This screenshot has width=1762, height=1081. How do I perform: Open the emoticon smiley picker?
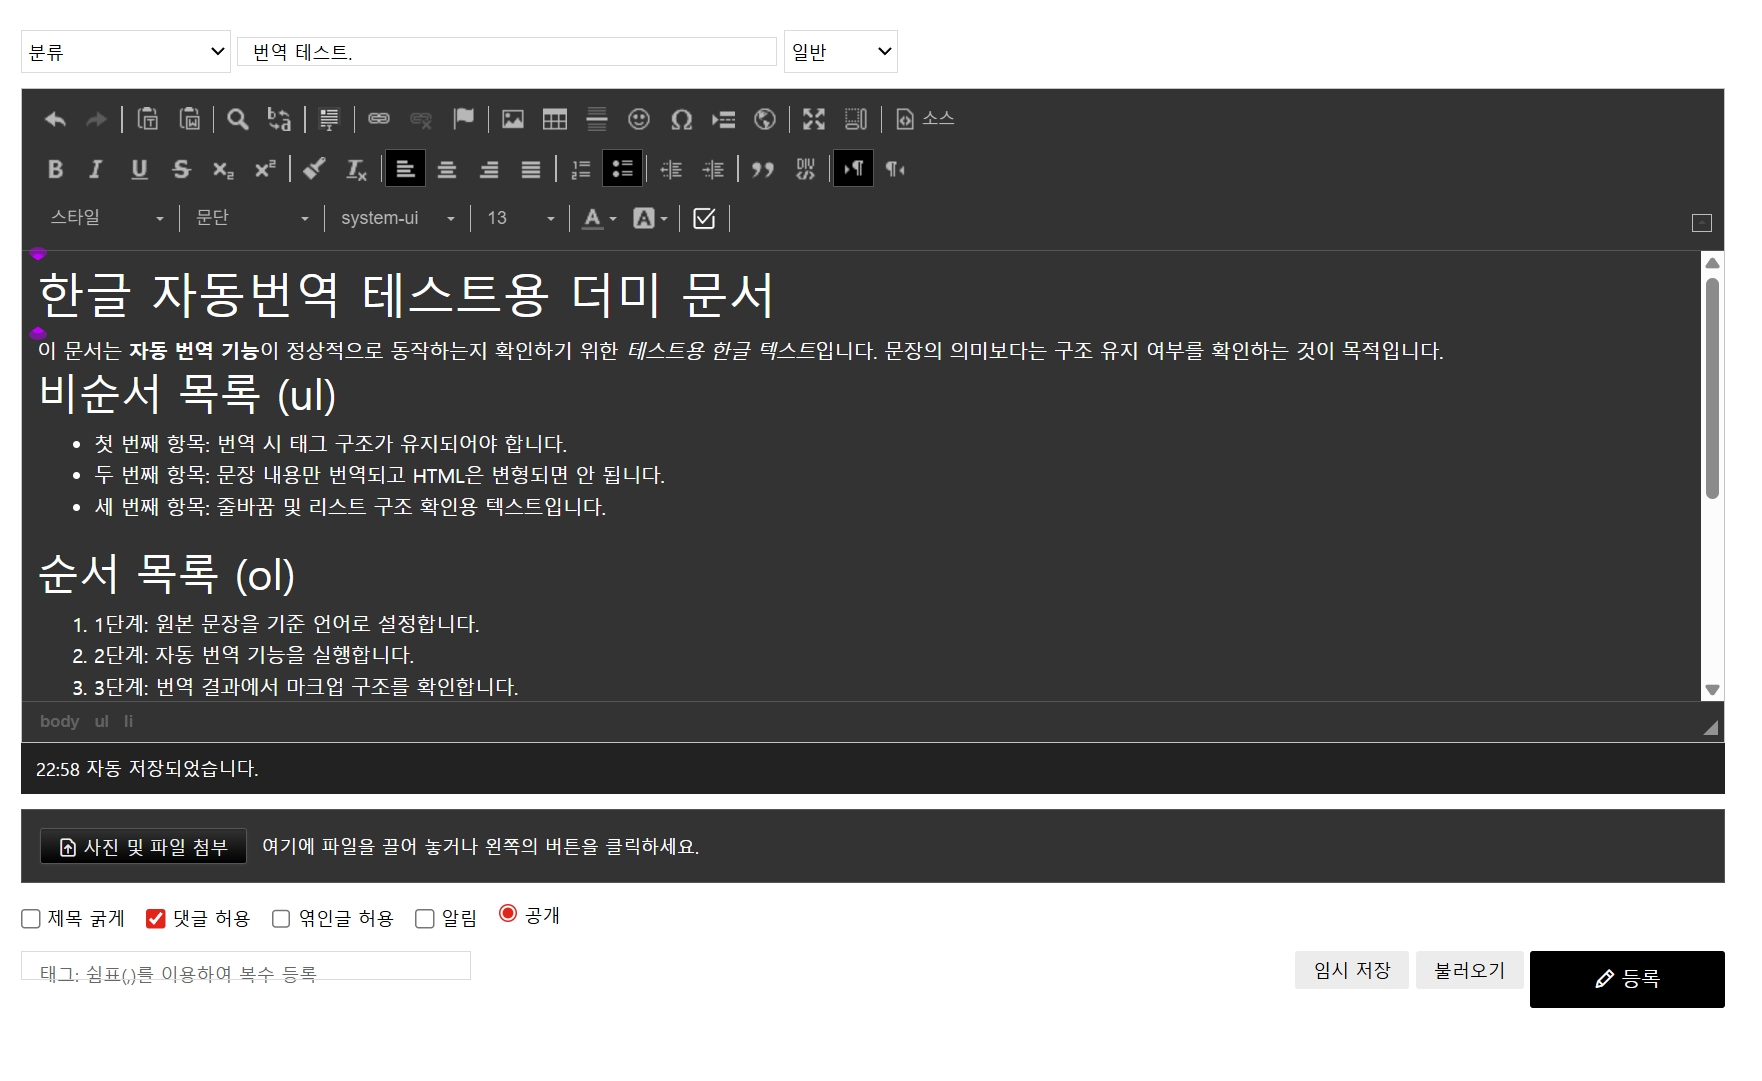pos(639,120)
